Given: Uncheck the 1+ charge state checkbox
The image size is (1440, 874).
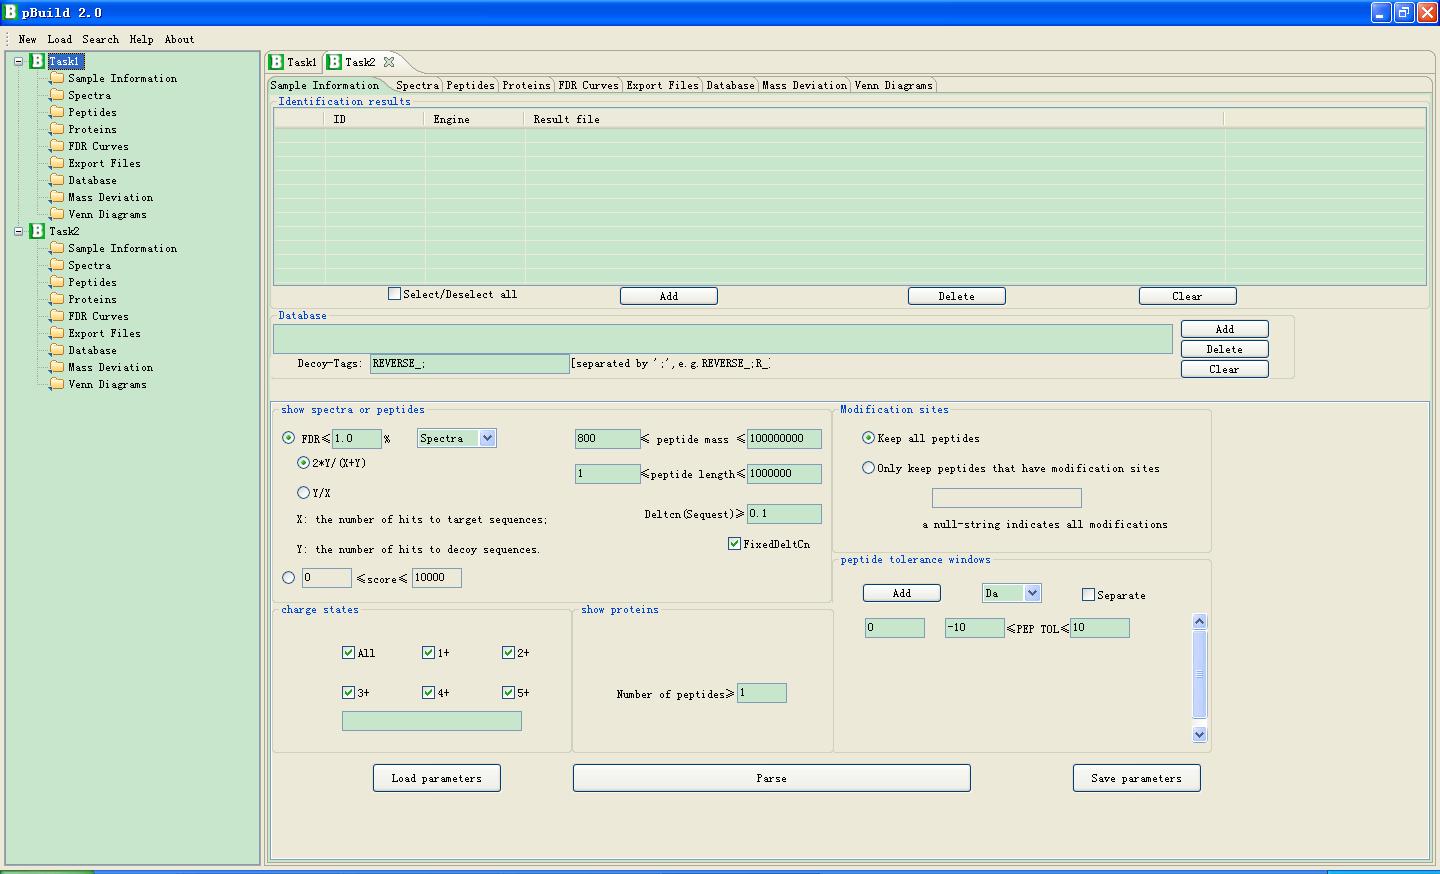Looking at the screenshot, I should point(428,653).
